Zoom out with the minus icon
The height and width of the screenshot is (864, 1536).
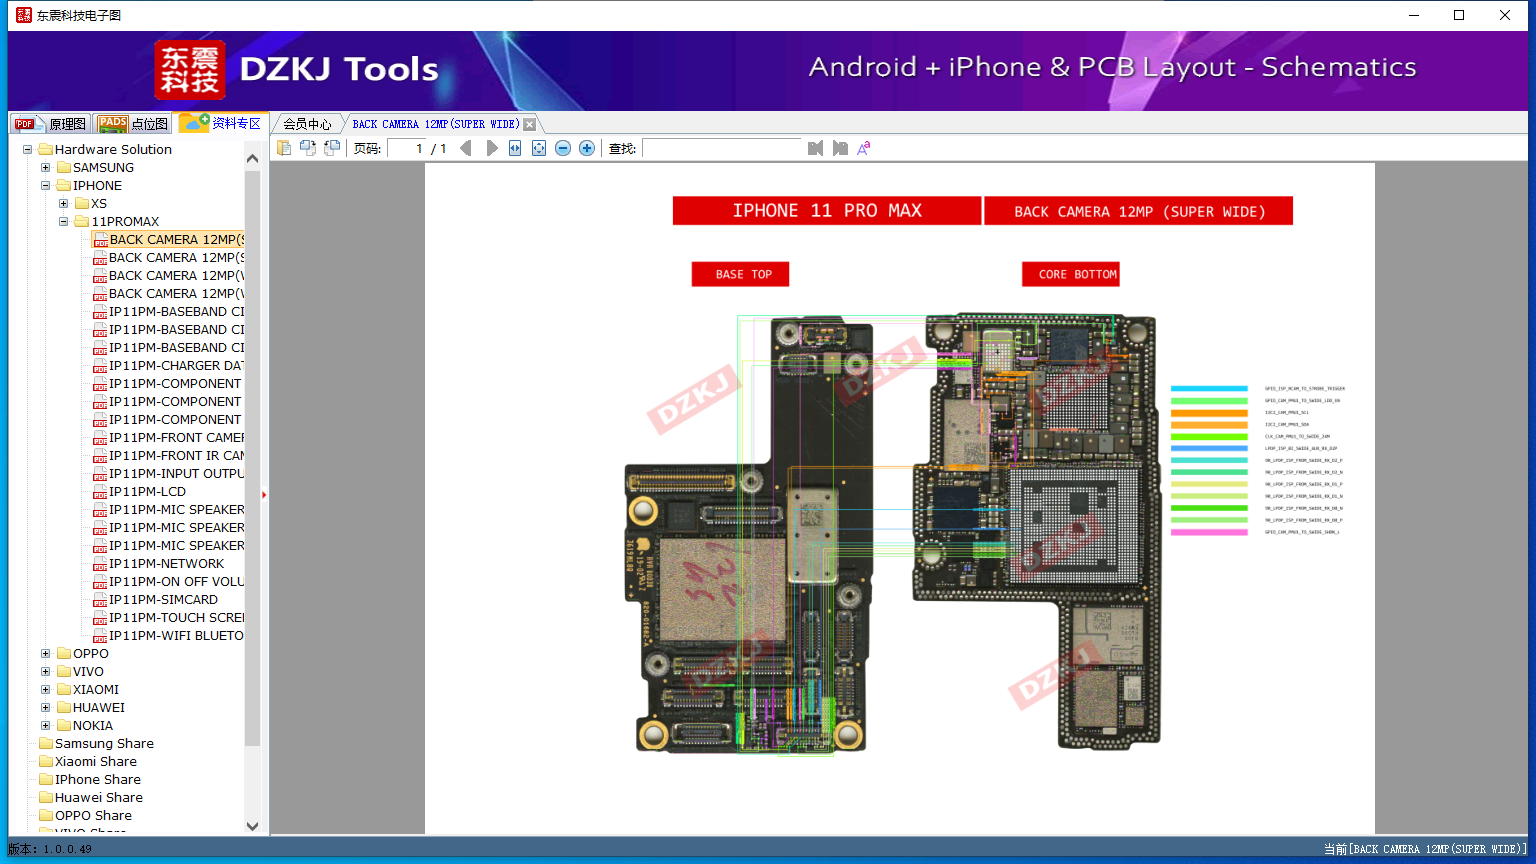click(x=563, y=148)
